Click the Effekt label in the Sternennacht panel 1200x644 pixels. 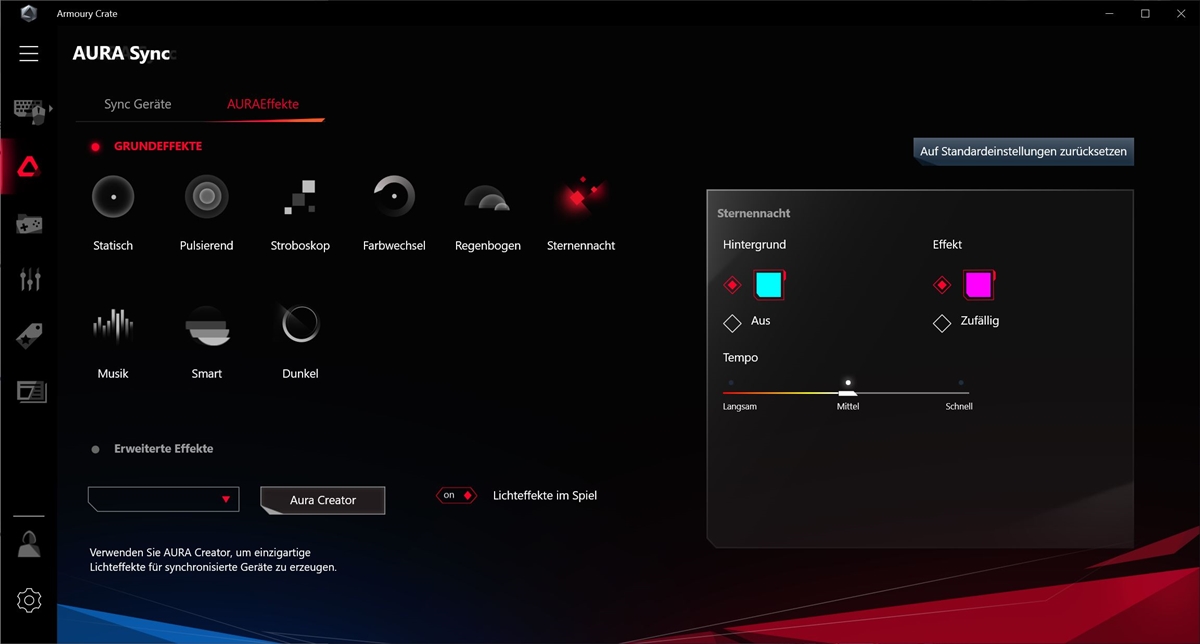click(x=947, y=245)
